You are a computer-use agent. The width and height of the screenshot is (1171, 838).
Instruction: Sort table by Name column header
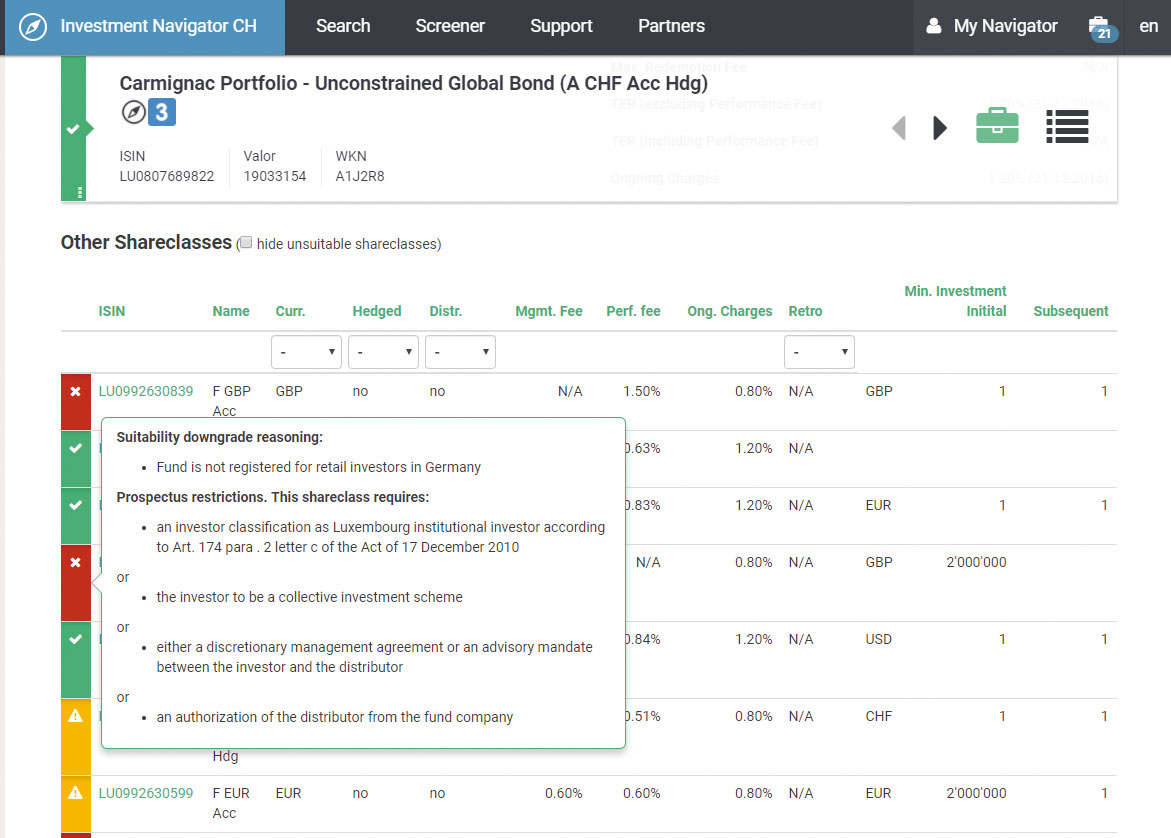231,311
